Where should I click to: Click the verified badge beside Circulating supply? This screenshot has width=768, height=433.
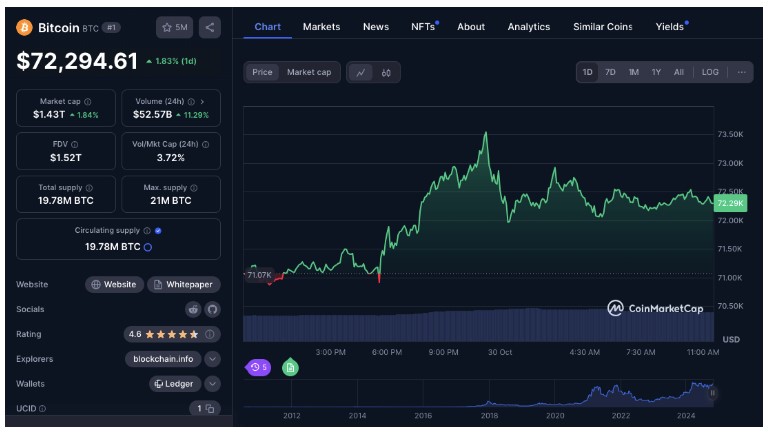tap(158, 231)
